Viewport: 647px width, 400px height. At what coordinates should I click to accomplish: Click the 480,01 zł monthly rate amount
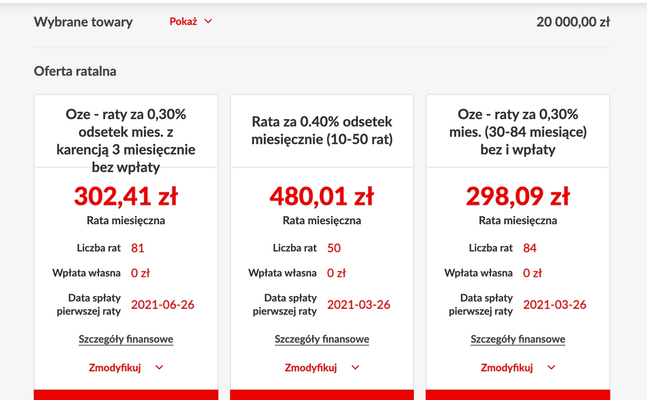[x=322, y=196]
